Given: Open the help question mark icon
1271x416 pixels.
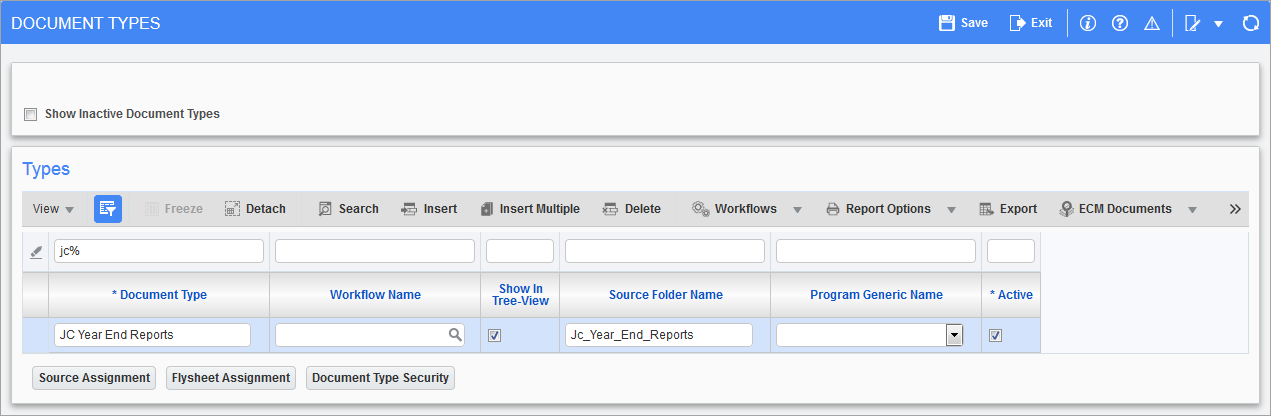Looking at the screenshot, I should coord(1120,23).
